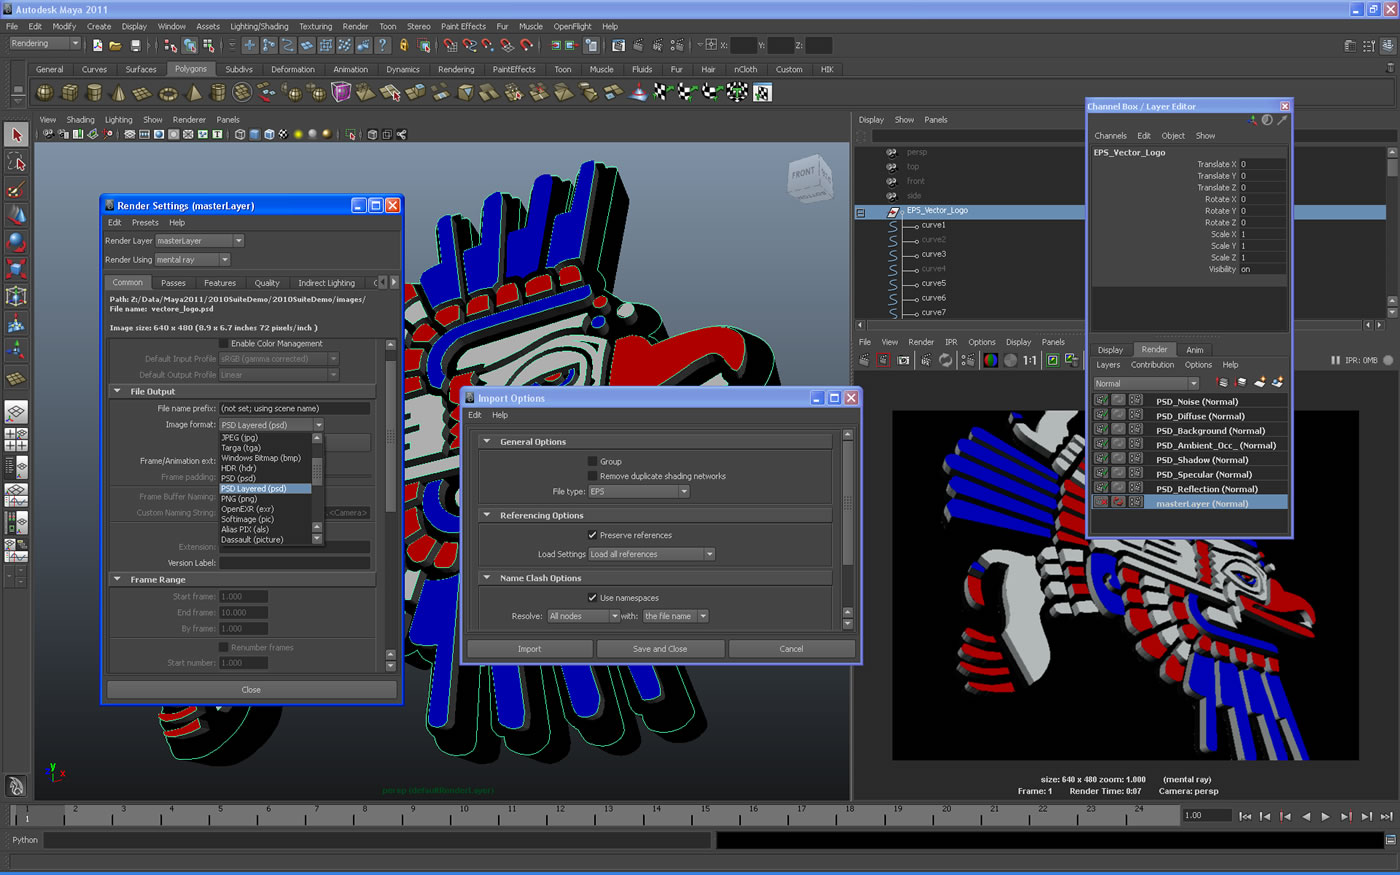
Task: Switch to the Passes tab
Action: coord(173,283)
